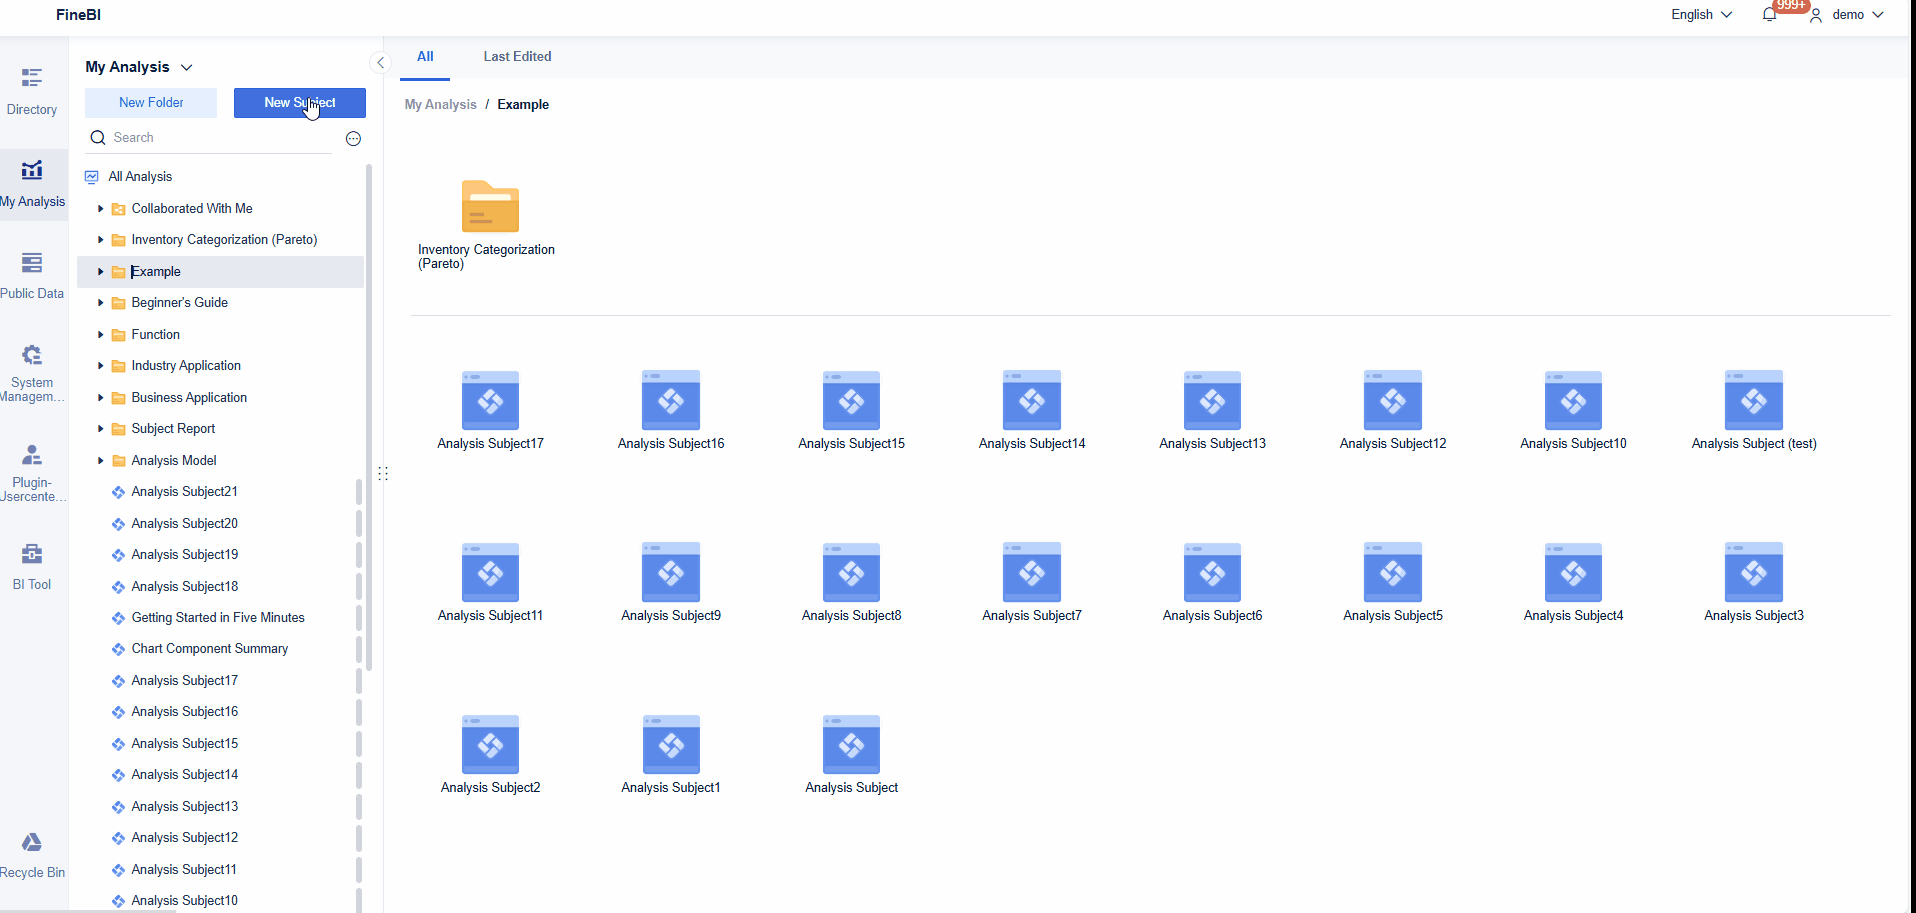The height and width of the screenshot is (913, 1916).
Task: Open Analysis Subject16 icon in the grid
Action: [x=671, y=401]
